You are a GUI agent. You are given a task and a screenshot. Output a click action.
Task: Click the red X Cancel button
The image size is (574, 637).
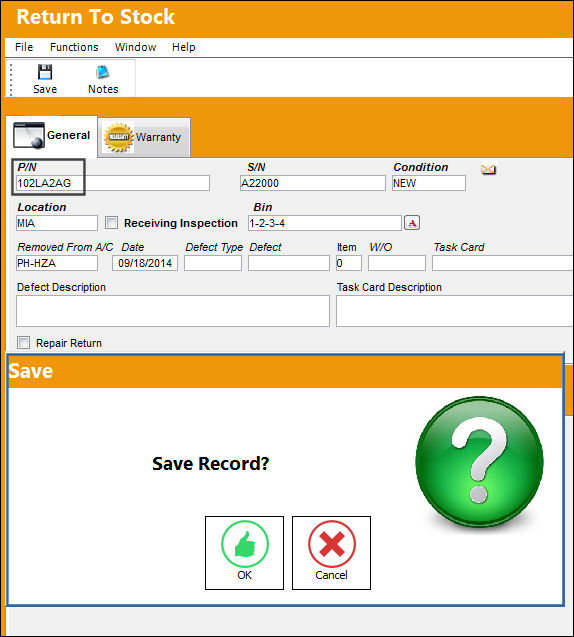point(331,552)
